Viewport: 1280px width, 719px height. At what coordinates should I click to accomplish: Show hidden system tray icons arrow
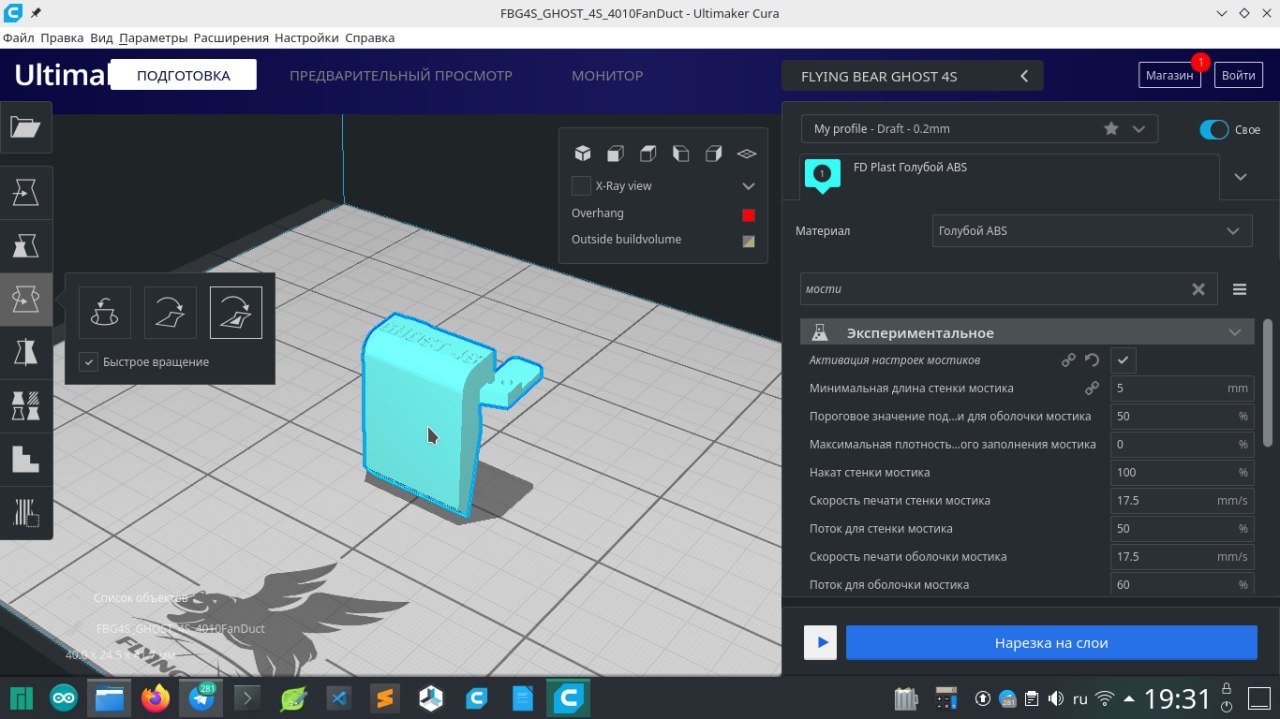click(1129, 699)
